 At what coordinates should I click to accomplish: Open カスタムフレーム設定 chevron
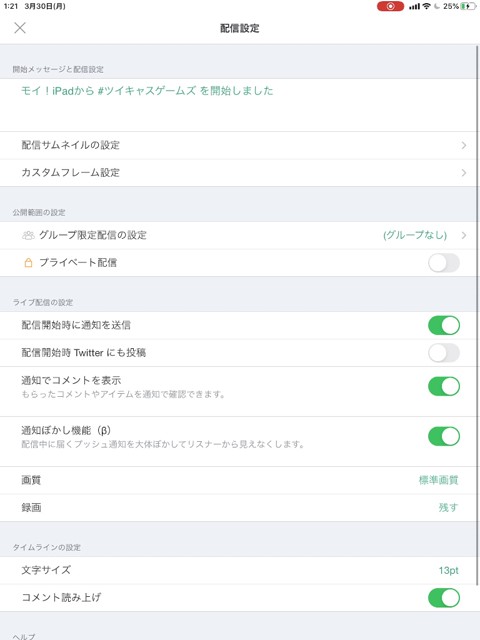click(x=464, y=173)
